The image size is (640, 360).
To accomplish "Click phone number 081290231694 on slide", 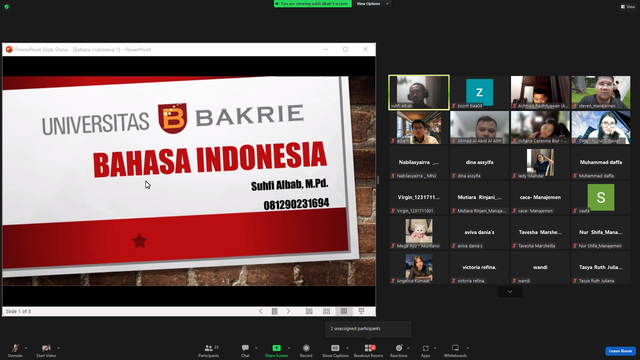I will pos(296,204).
